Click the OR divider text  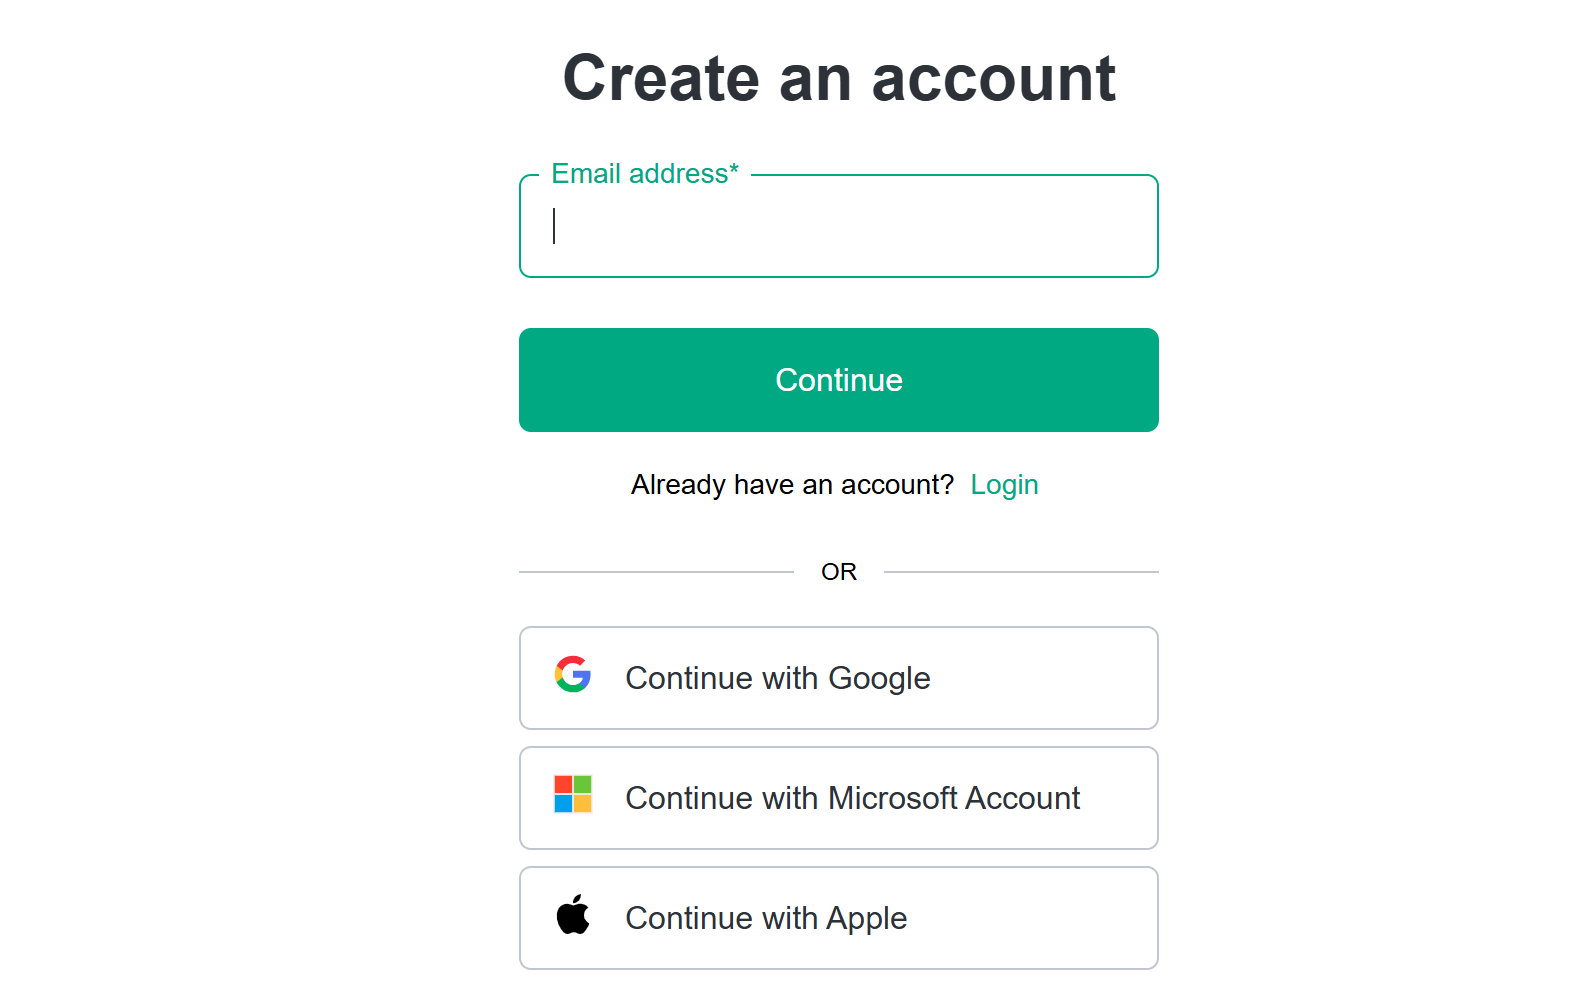(x=838, y=571)
